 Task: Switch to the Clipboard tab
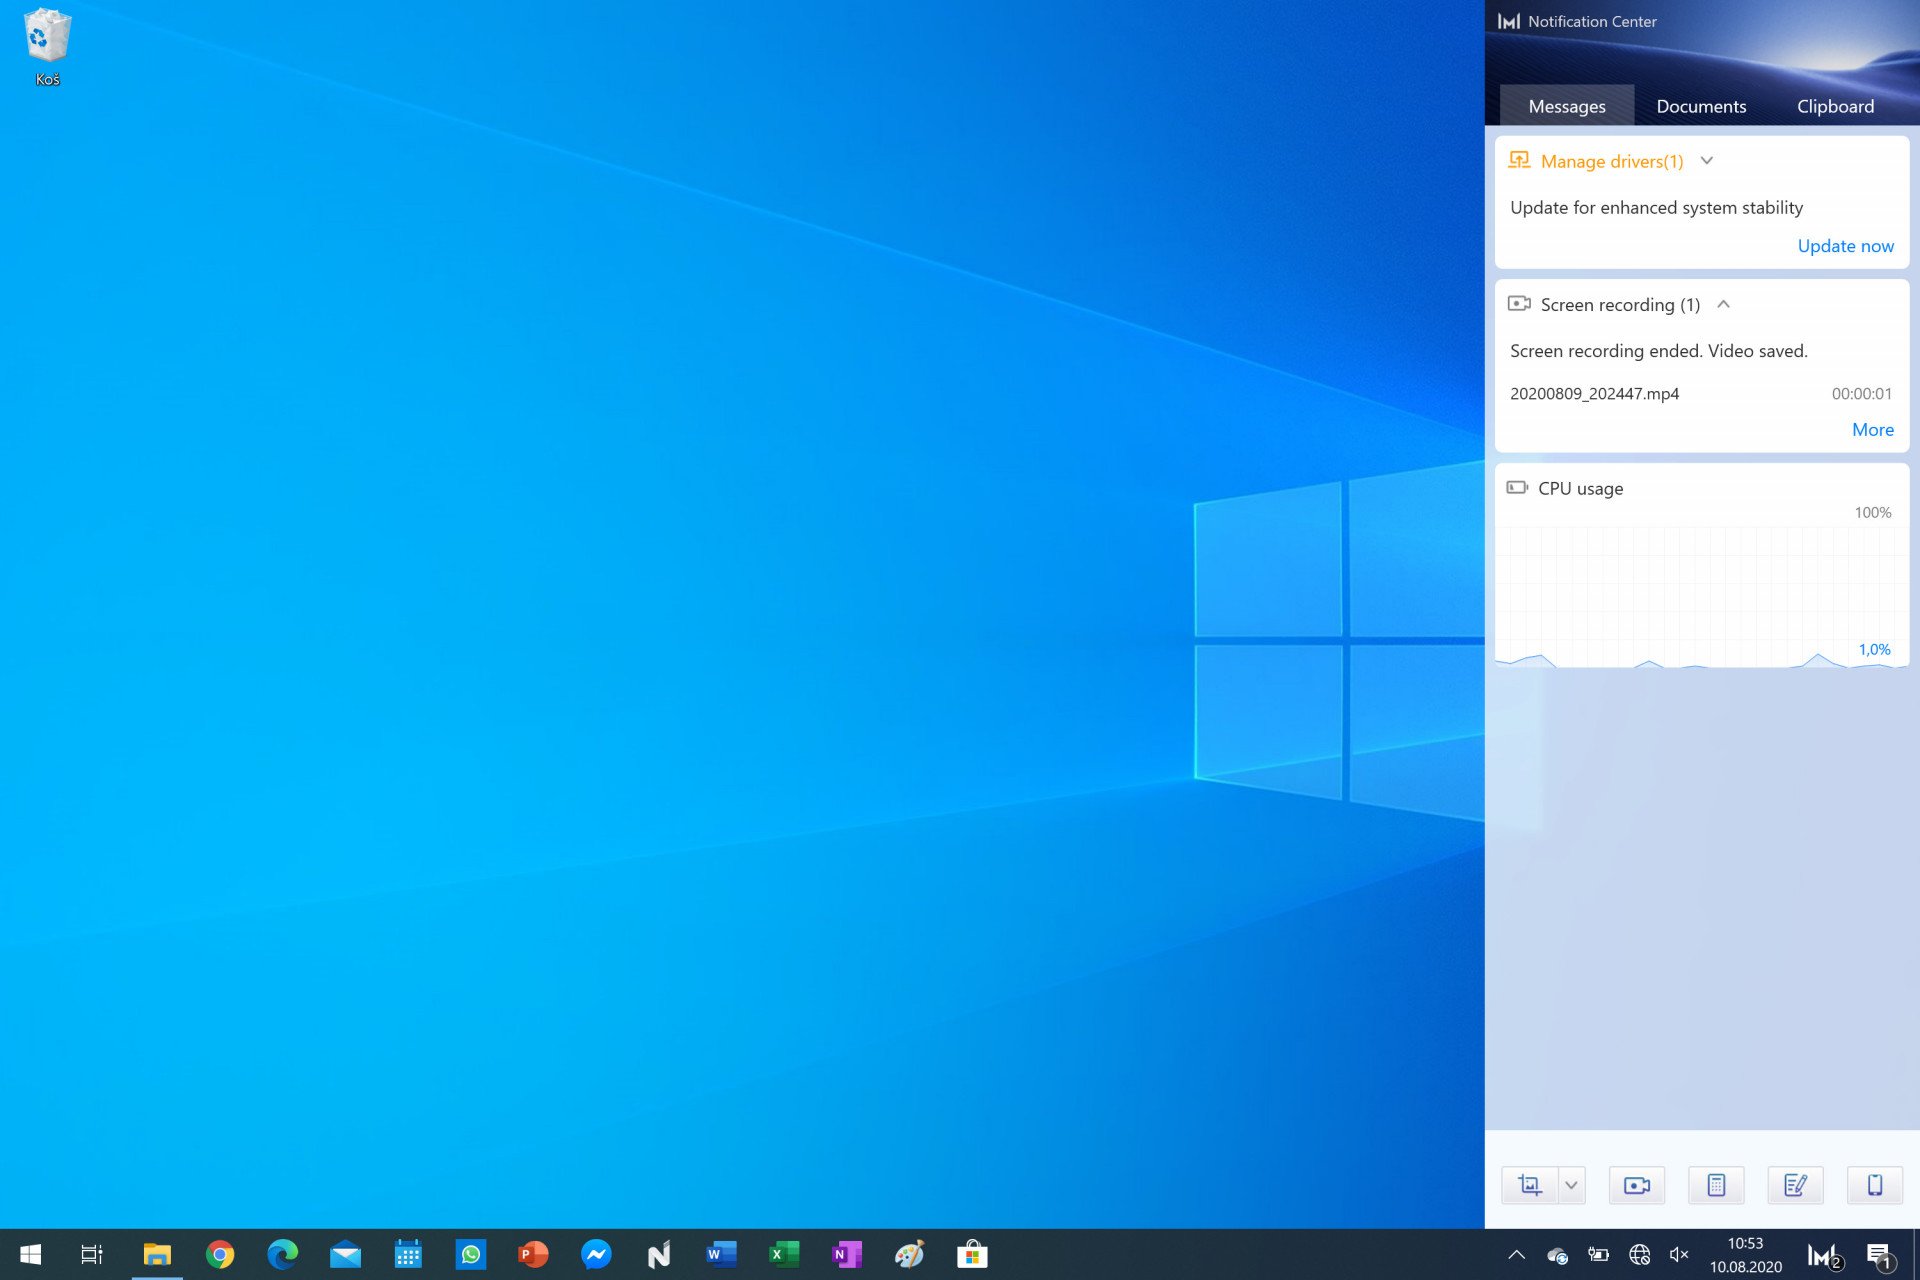coord(1835,106)
